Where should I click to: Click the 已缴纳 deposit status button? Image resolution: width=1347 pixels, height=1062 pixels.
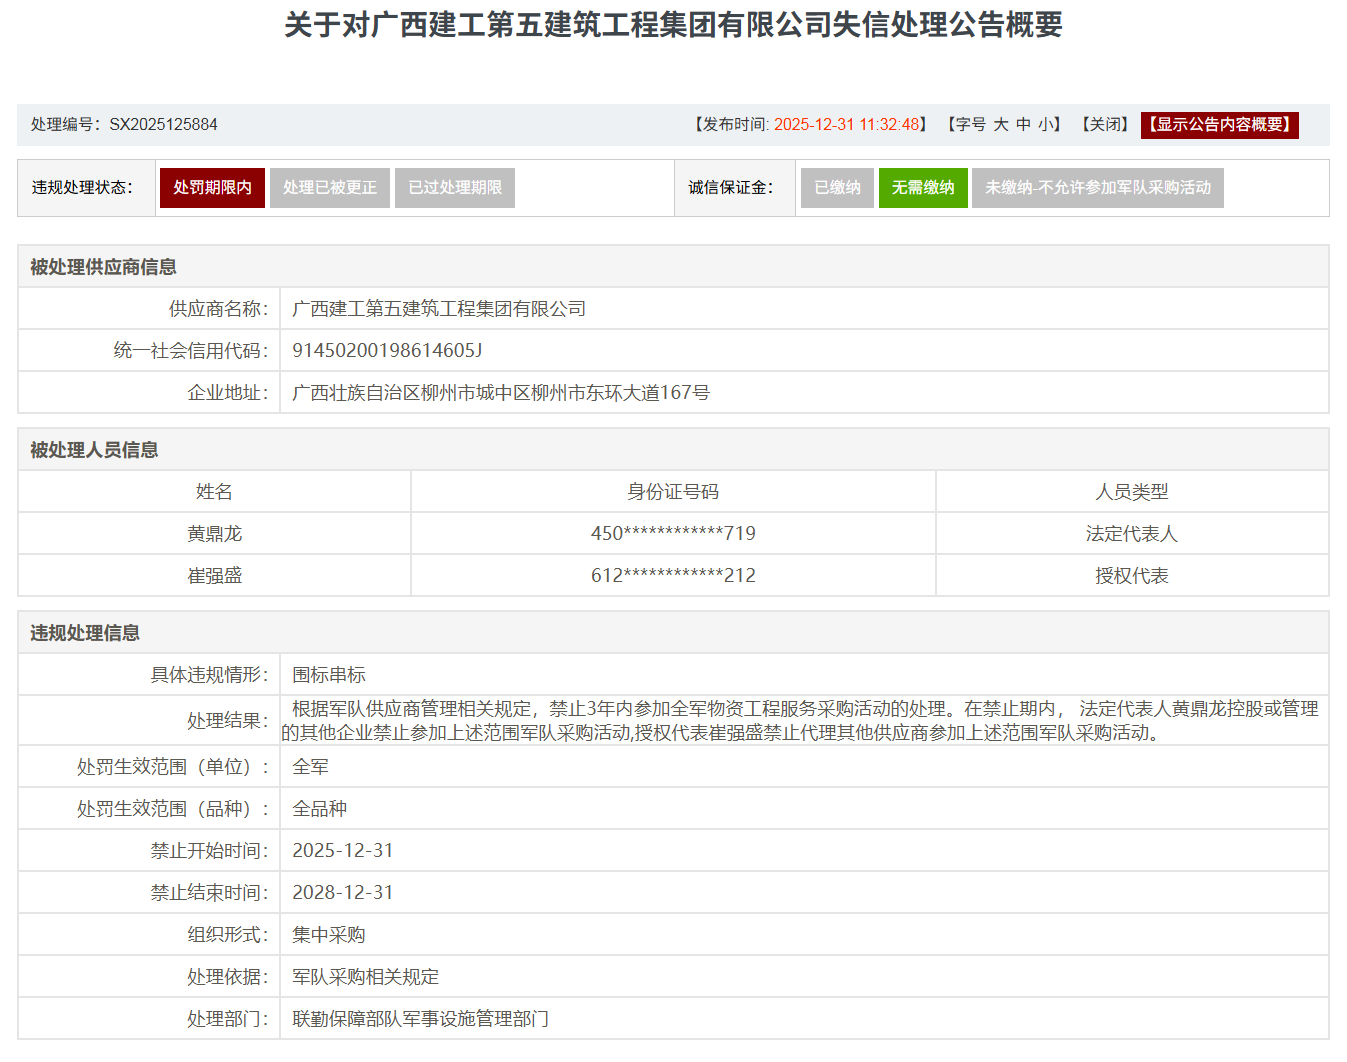coord(837,188)
